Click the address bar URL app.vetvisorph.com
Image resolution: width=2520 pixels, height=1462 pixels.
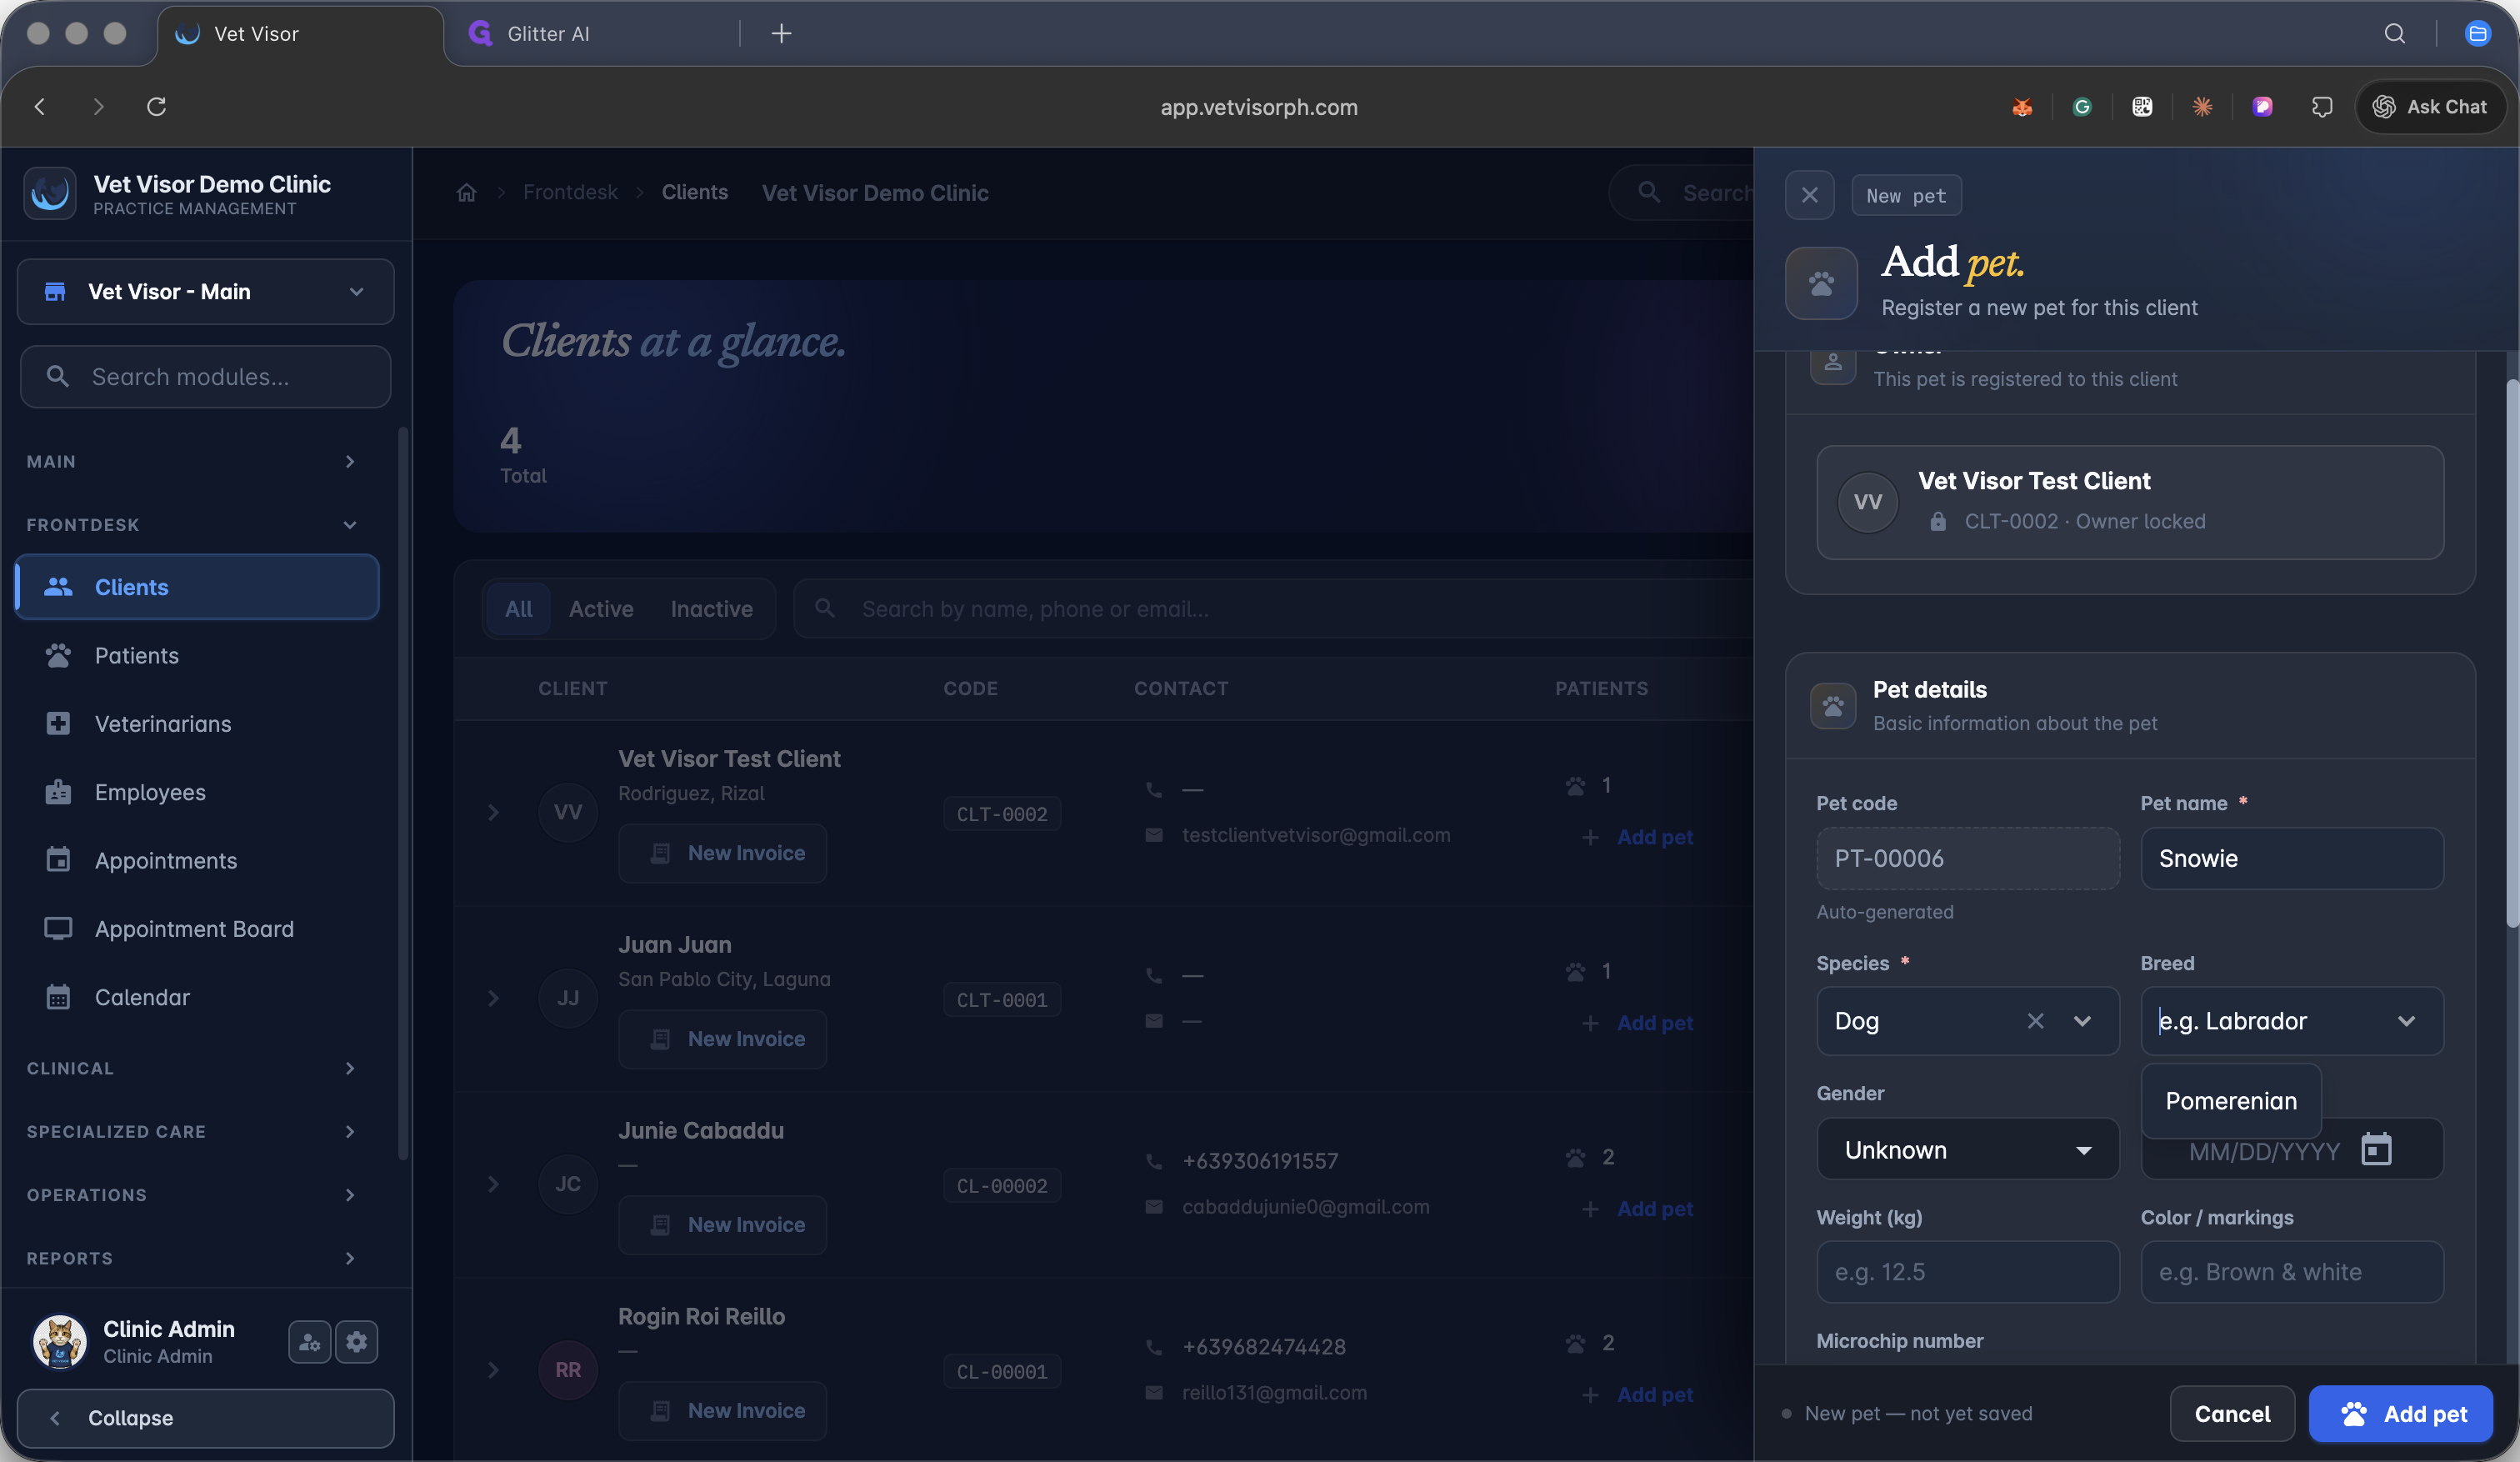pos(1259,107)
